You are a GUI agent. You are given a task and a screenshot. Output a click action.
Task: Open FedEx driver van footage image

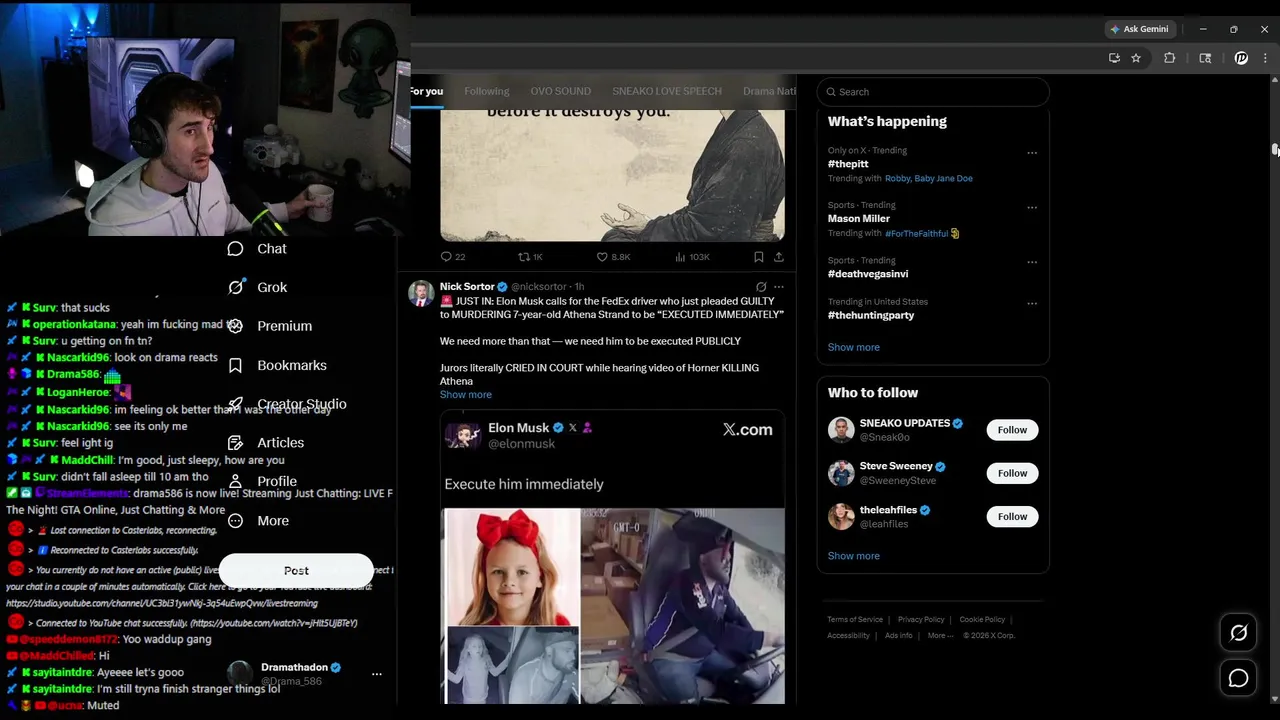pyautogui.click(x=683, y=606)
